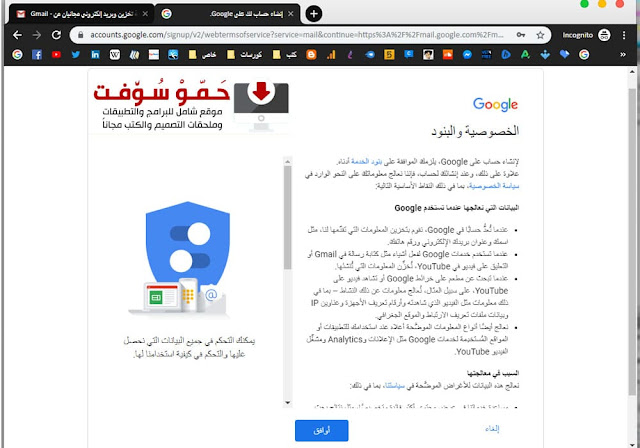Open the Google bookmark beside Facebook

(x=17, y=54)
